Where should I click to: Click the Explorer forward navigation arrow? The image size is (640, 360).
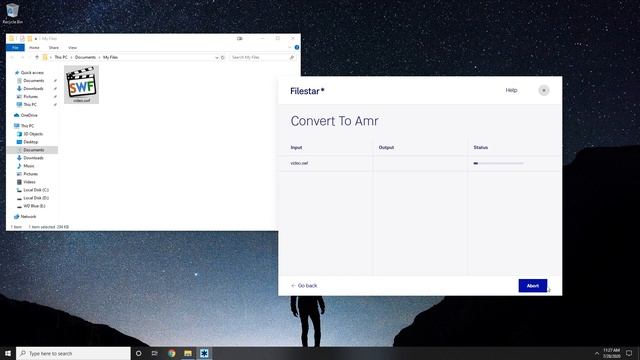[22, 58]
